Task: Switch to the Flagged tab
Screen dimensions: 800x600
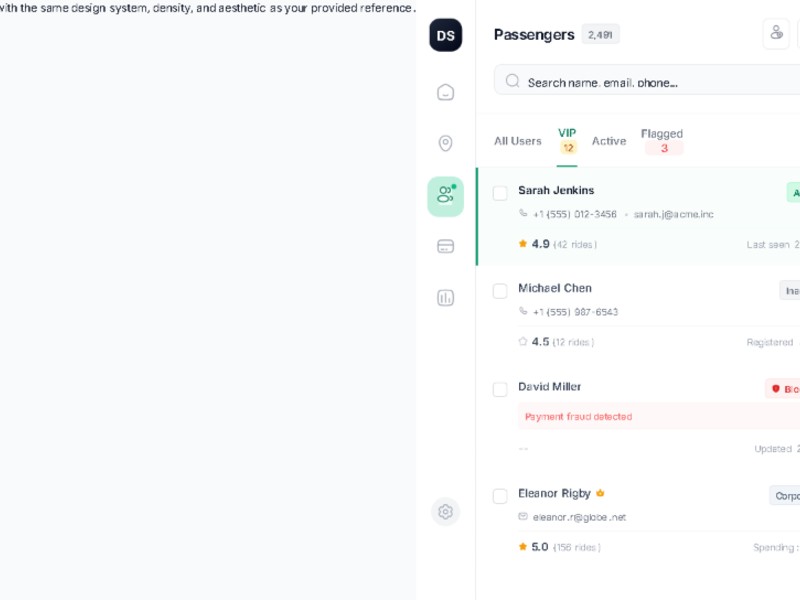Action: coord(662,140)
